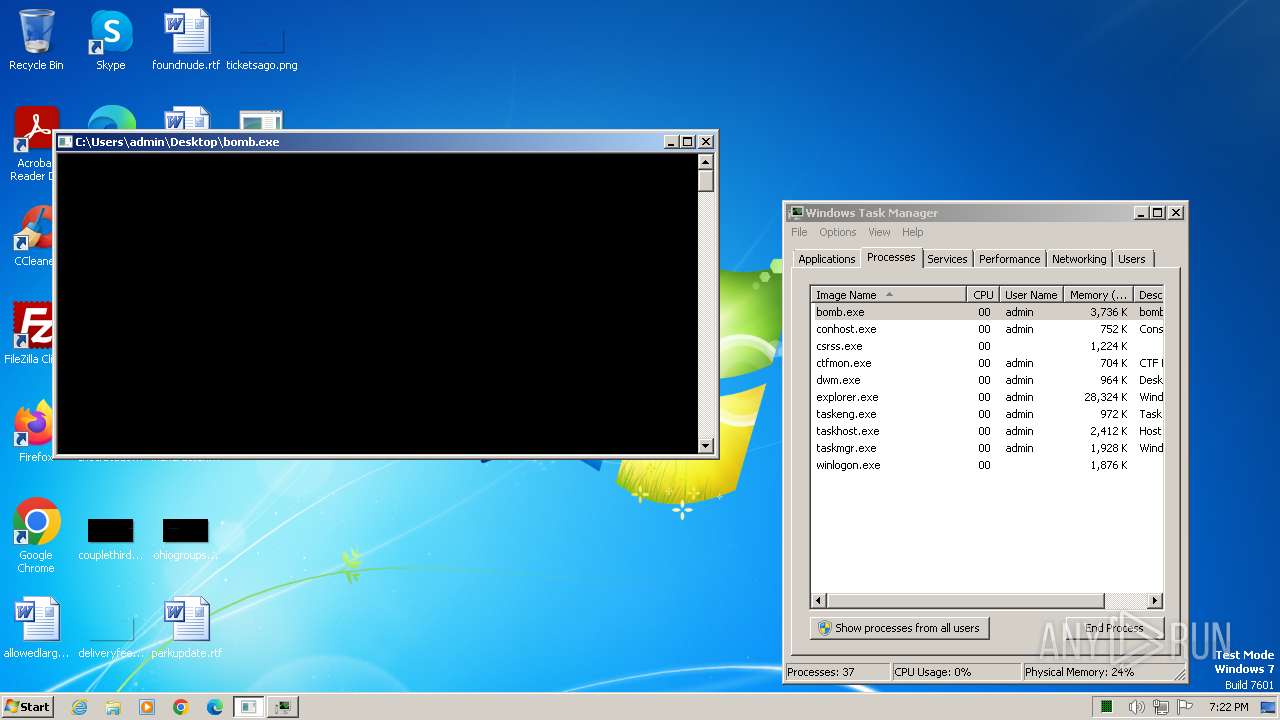This screenshot has width=1280, height=720.
Task: Sort processes by Memory column
Action: pyautogui.click(x=1098, y=295)
